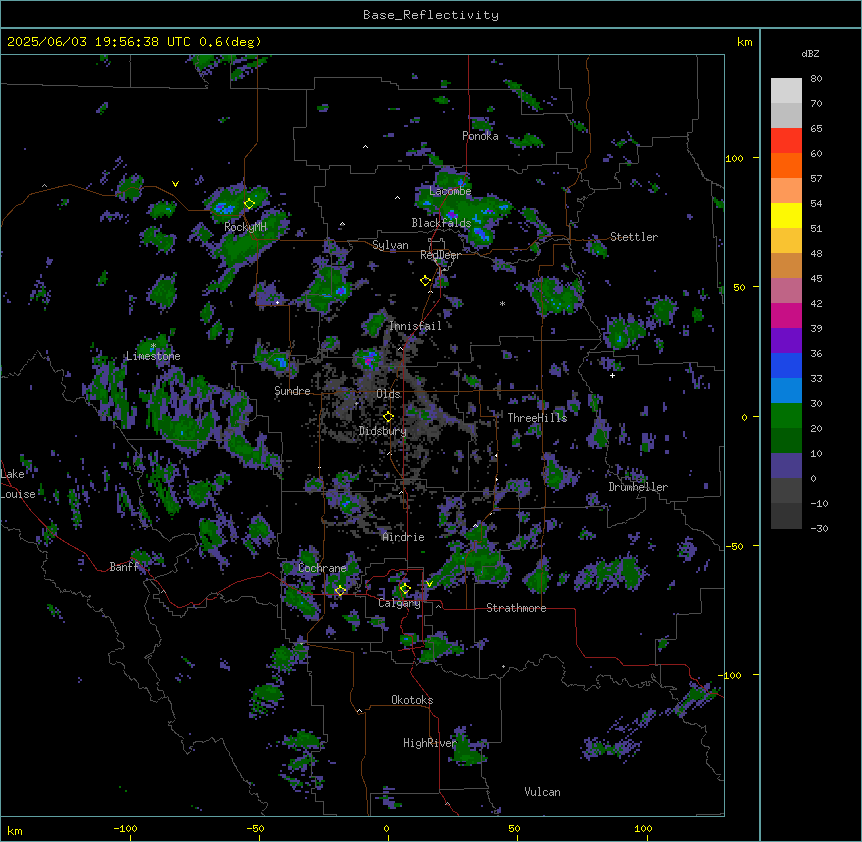Screen dimensions: 862x842
Task: Pick the blue 36-33 dBZ legend swatch
Action: coord(786,366)
